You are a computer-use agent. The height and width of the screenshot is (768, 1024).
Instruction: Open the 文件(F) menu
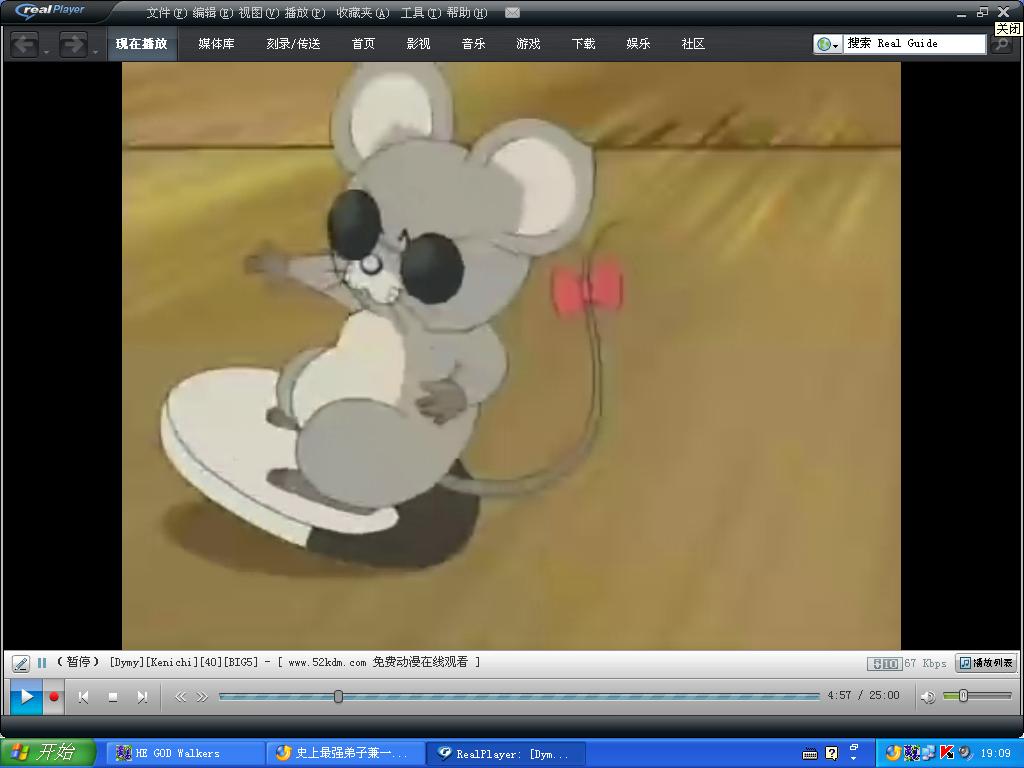click(x=167, y=12)
